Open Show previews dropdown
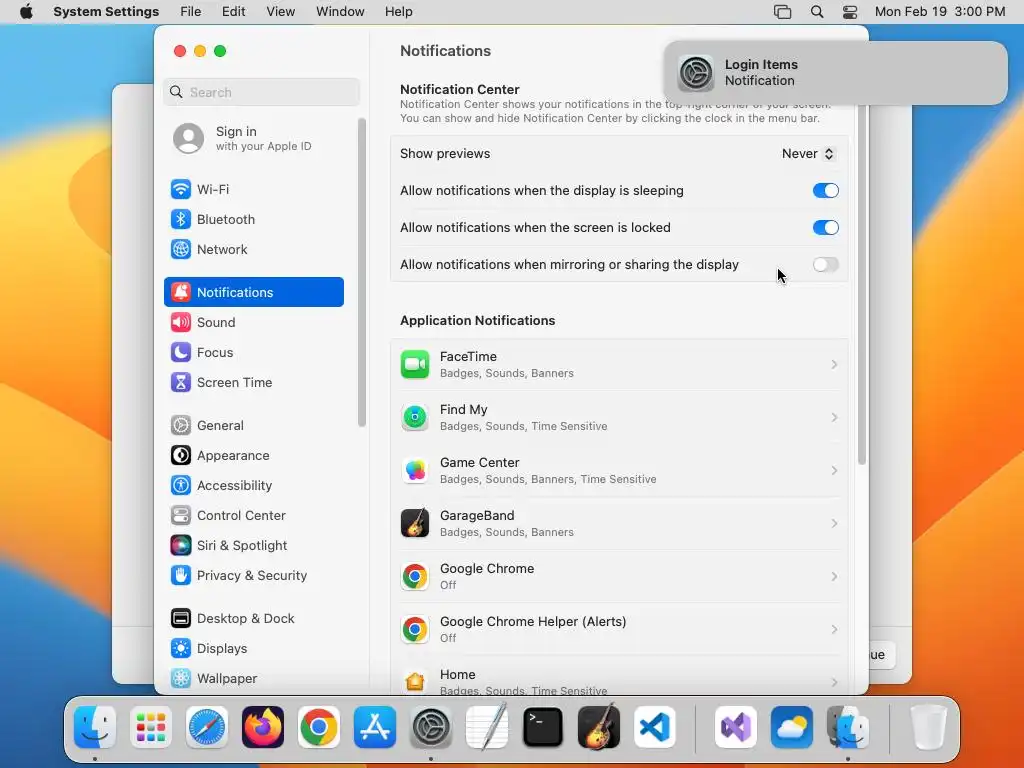The width and height of the screenshot is (1024, 768). (x=808, y=154)
